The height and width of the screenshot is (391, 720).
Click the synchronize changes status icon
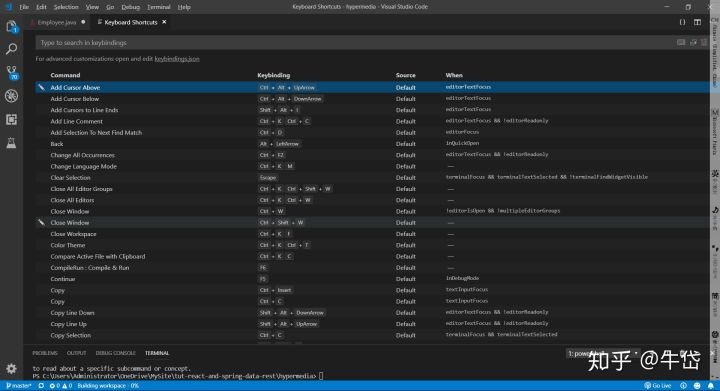41,386
